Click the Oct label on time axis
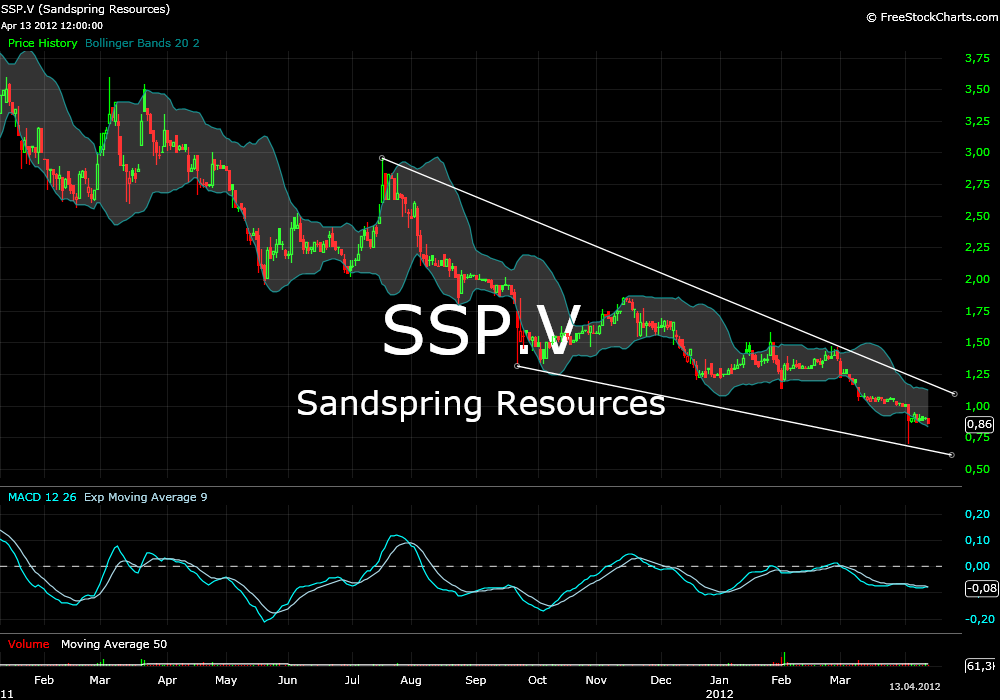The width and height of the screenshot is (1000, 700). [538, 680]
